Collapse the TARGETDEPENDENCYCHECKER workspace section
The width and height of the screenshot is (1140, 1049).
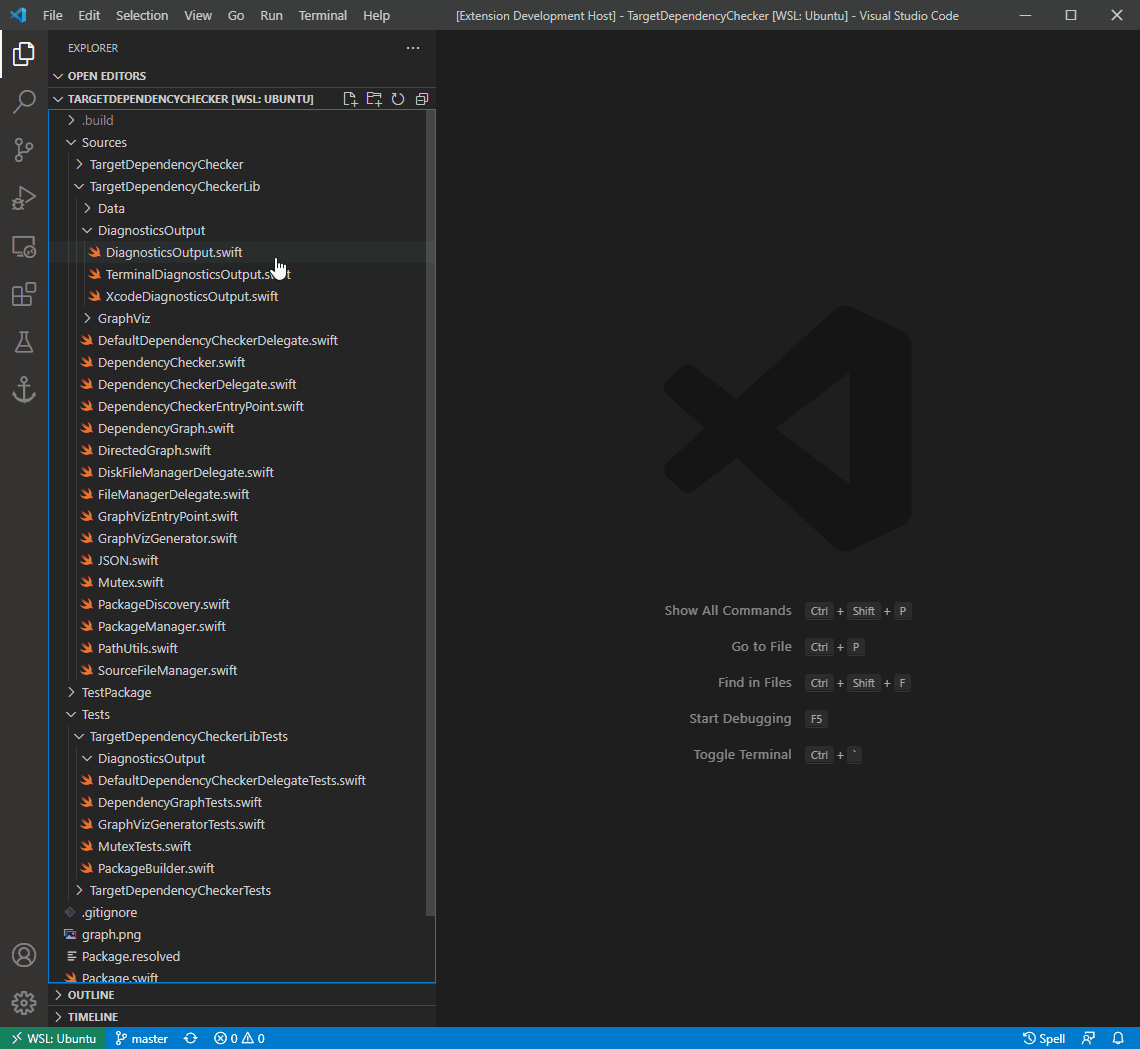[x=190, y=99]
